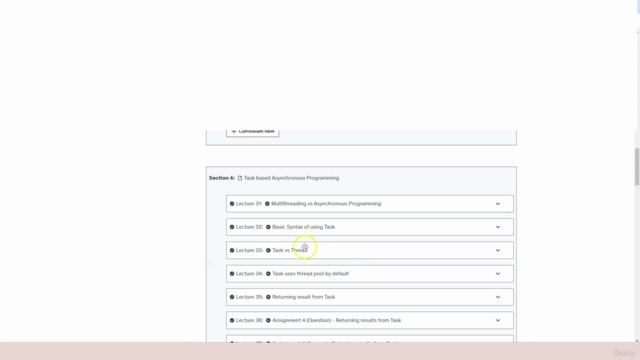Select 'Section 4:' label

click(x=222, y=178)
